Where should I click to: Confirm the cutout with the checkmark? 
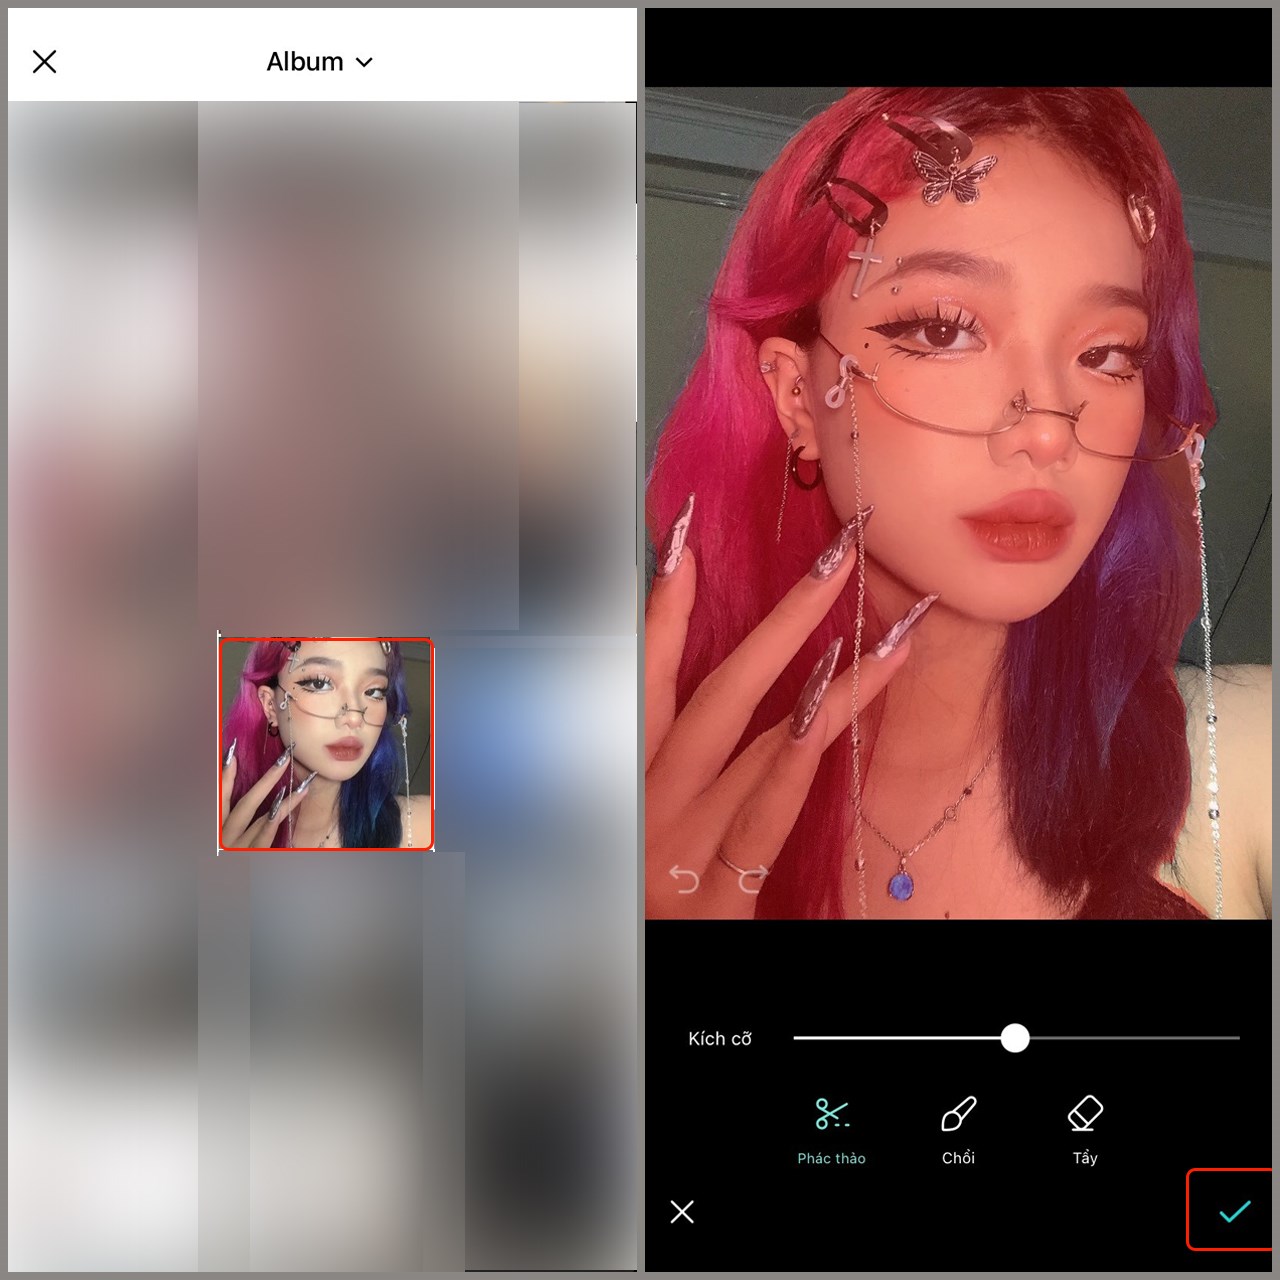[x=1234, y=1211]
